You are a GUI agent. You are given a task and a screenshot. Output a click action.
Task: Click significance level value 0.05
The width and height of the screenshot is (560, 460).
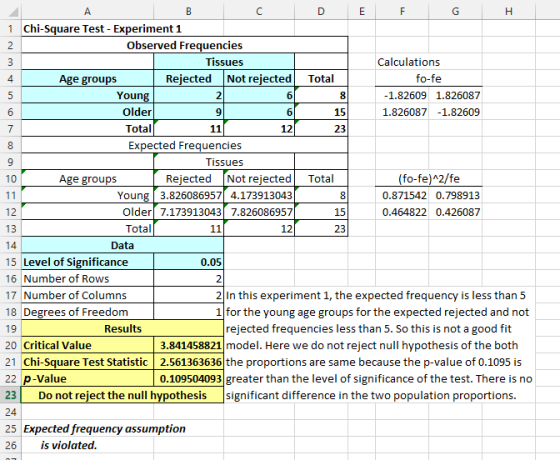189,262
